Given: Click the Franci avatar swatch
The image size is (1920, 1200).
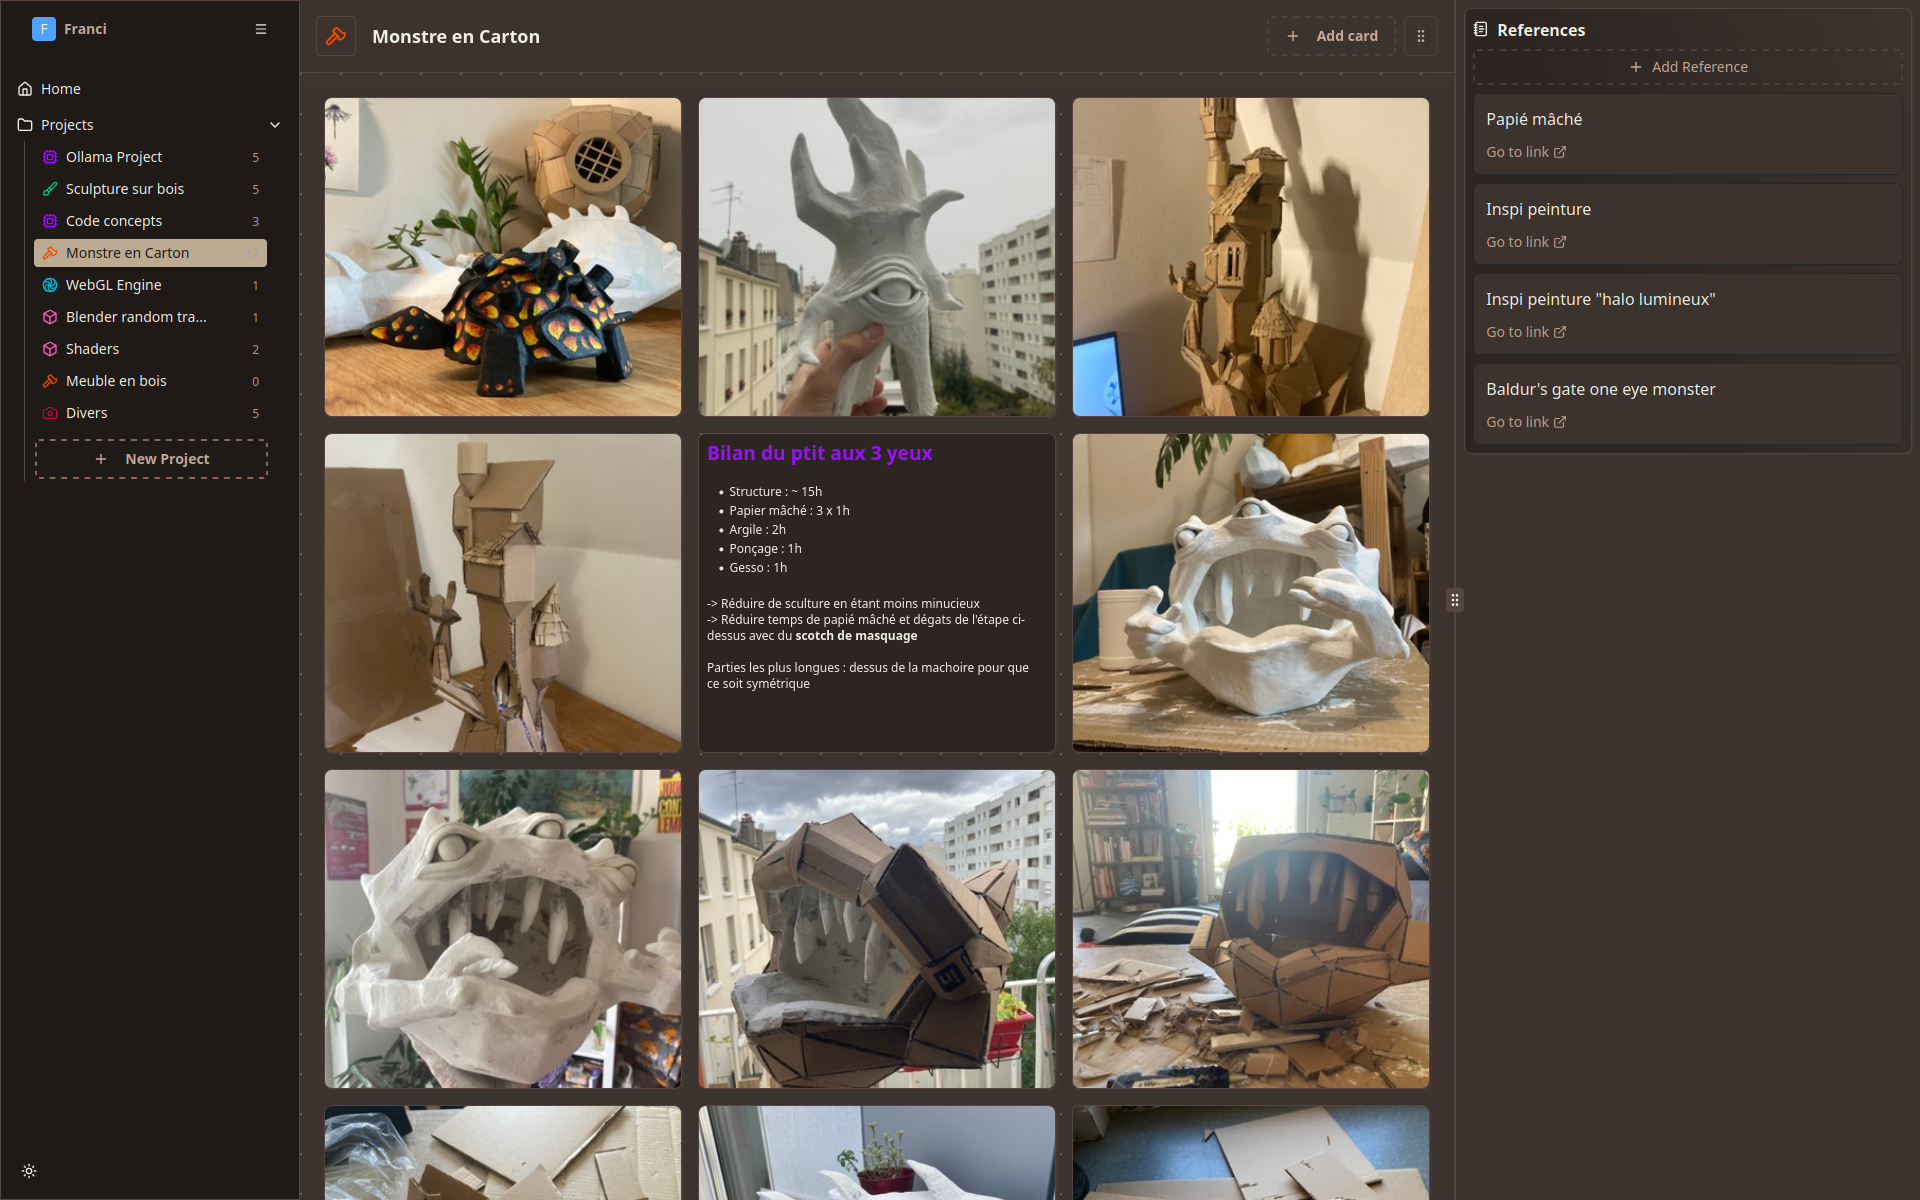Looking at the screenshot, I should click(43, 29).
